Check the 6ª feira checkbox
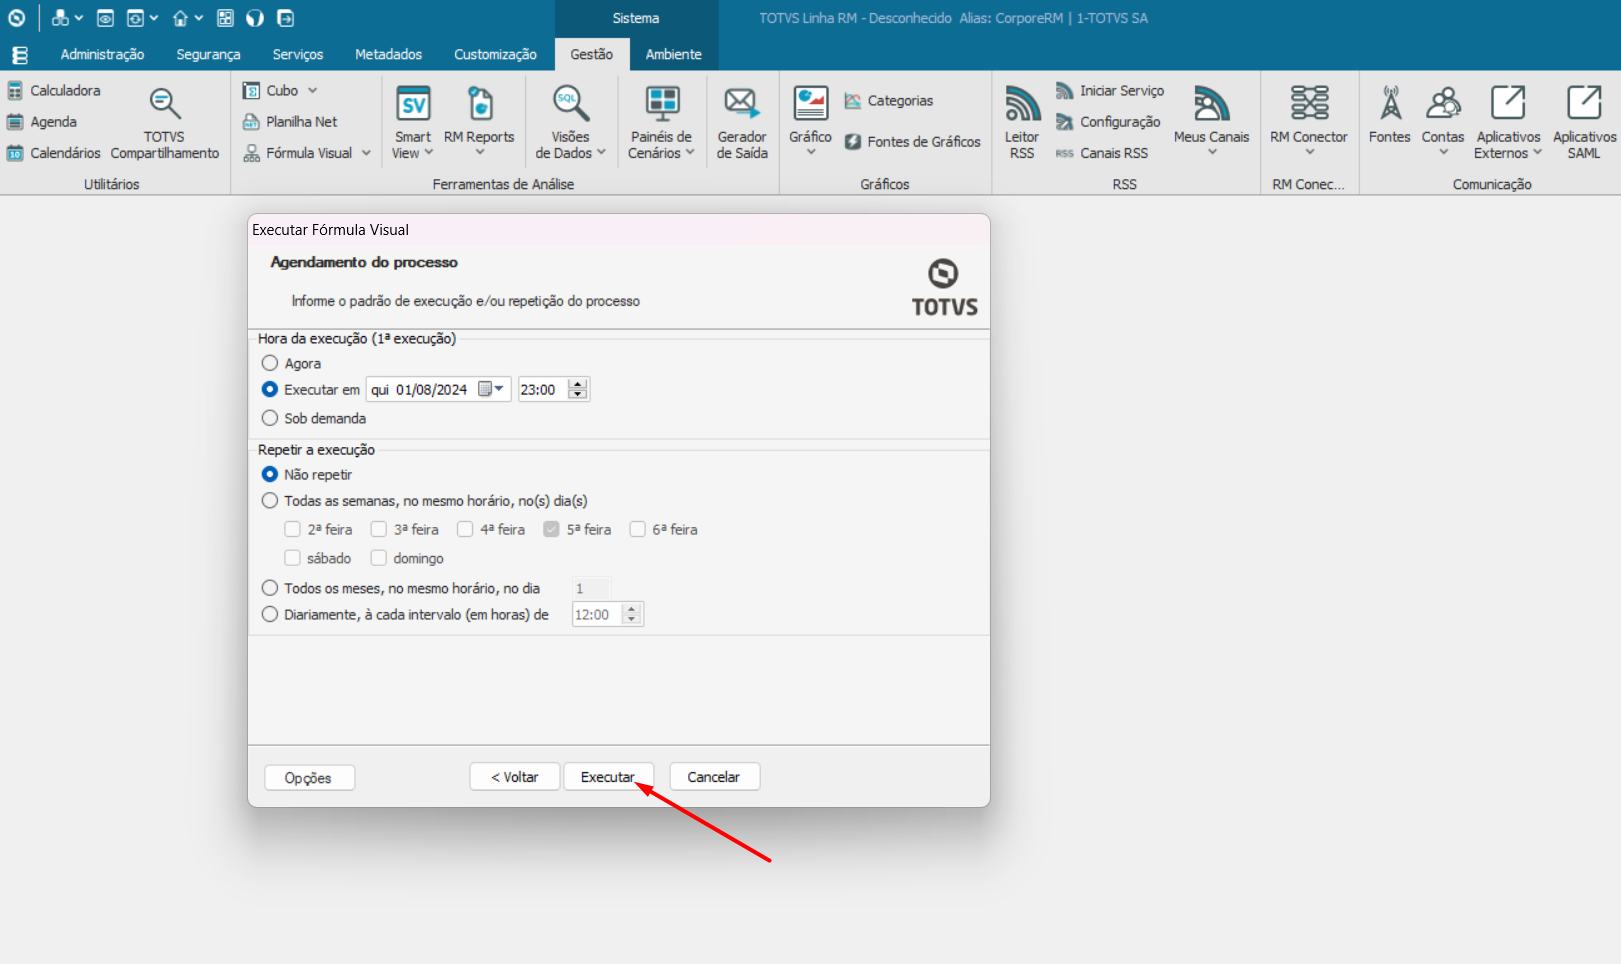Screen dimensions: 1621x964 point(637,529)
